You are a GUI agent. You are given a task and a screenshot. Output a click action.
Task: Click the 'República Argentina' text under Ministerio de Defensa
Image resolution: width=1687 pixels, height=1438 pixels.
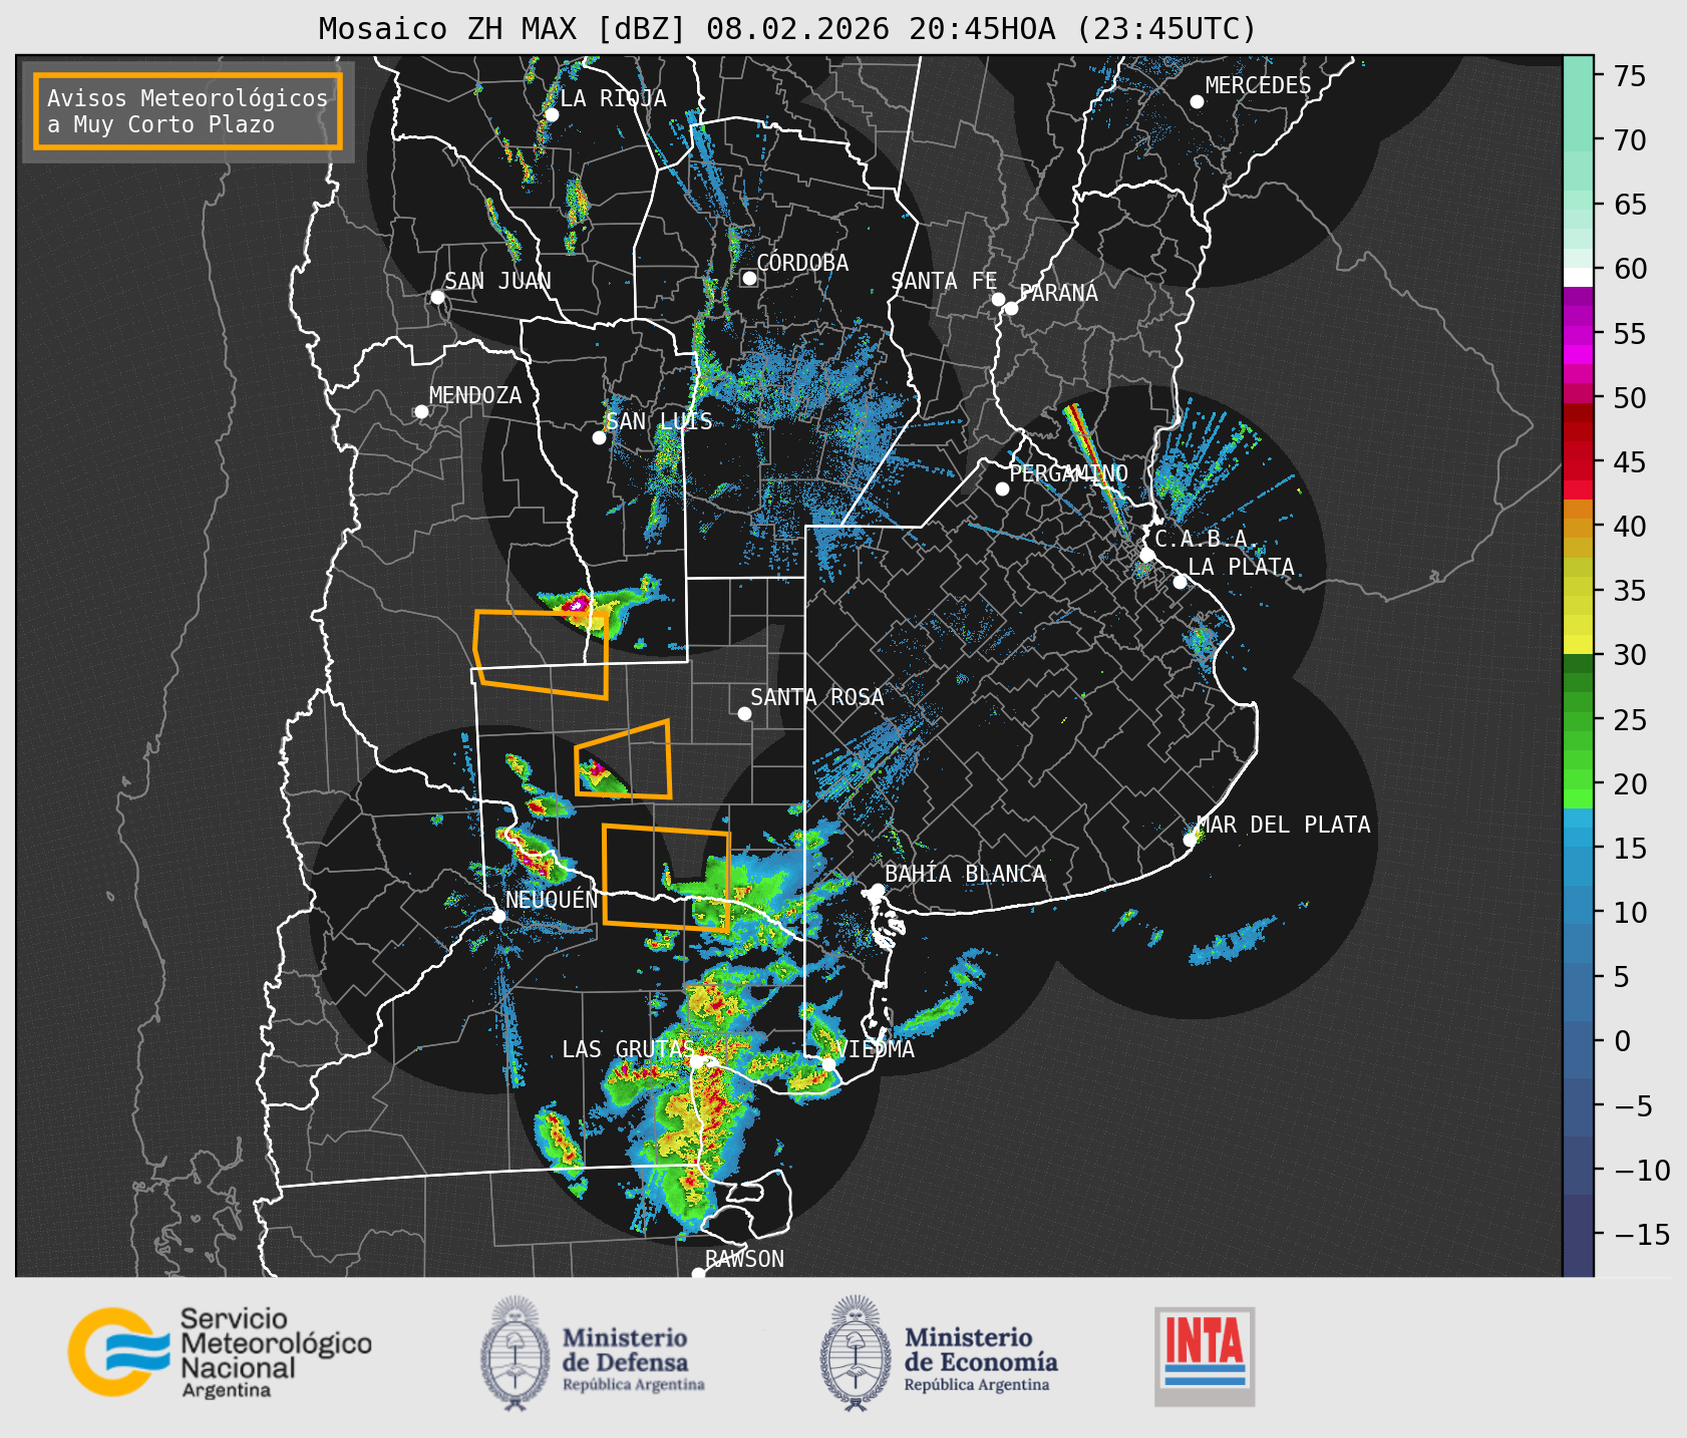click(633, 1385)
